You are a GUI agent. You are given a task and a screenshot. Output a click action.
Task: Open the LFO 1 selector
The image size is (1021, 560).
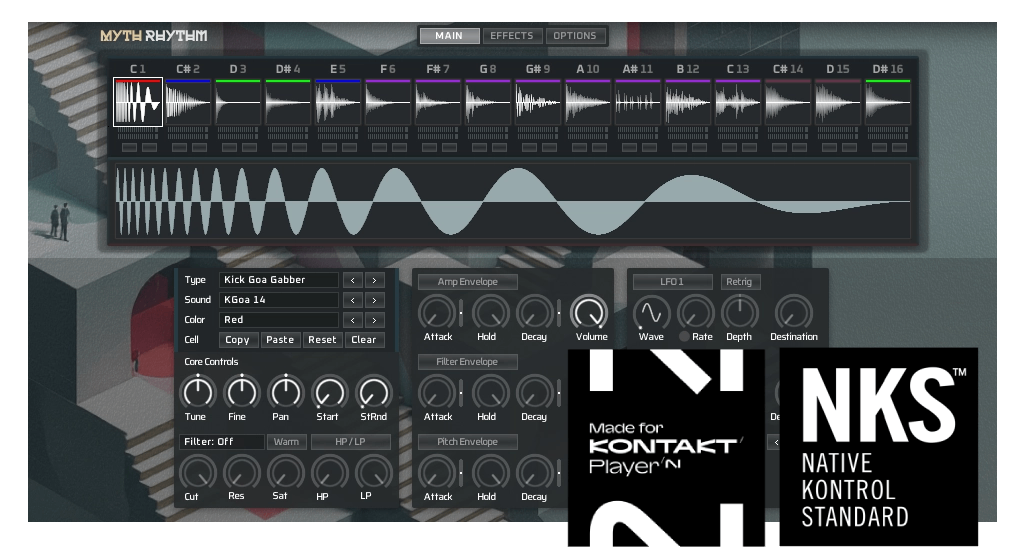(x=673, y=282)
